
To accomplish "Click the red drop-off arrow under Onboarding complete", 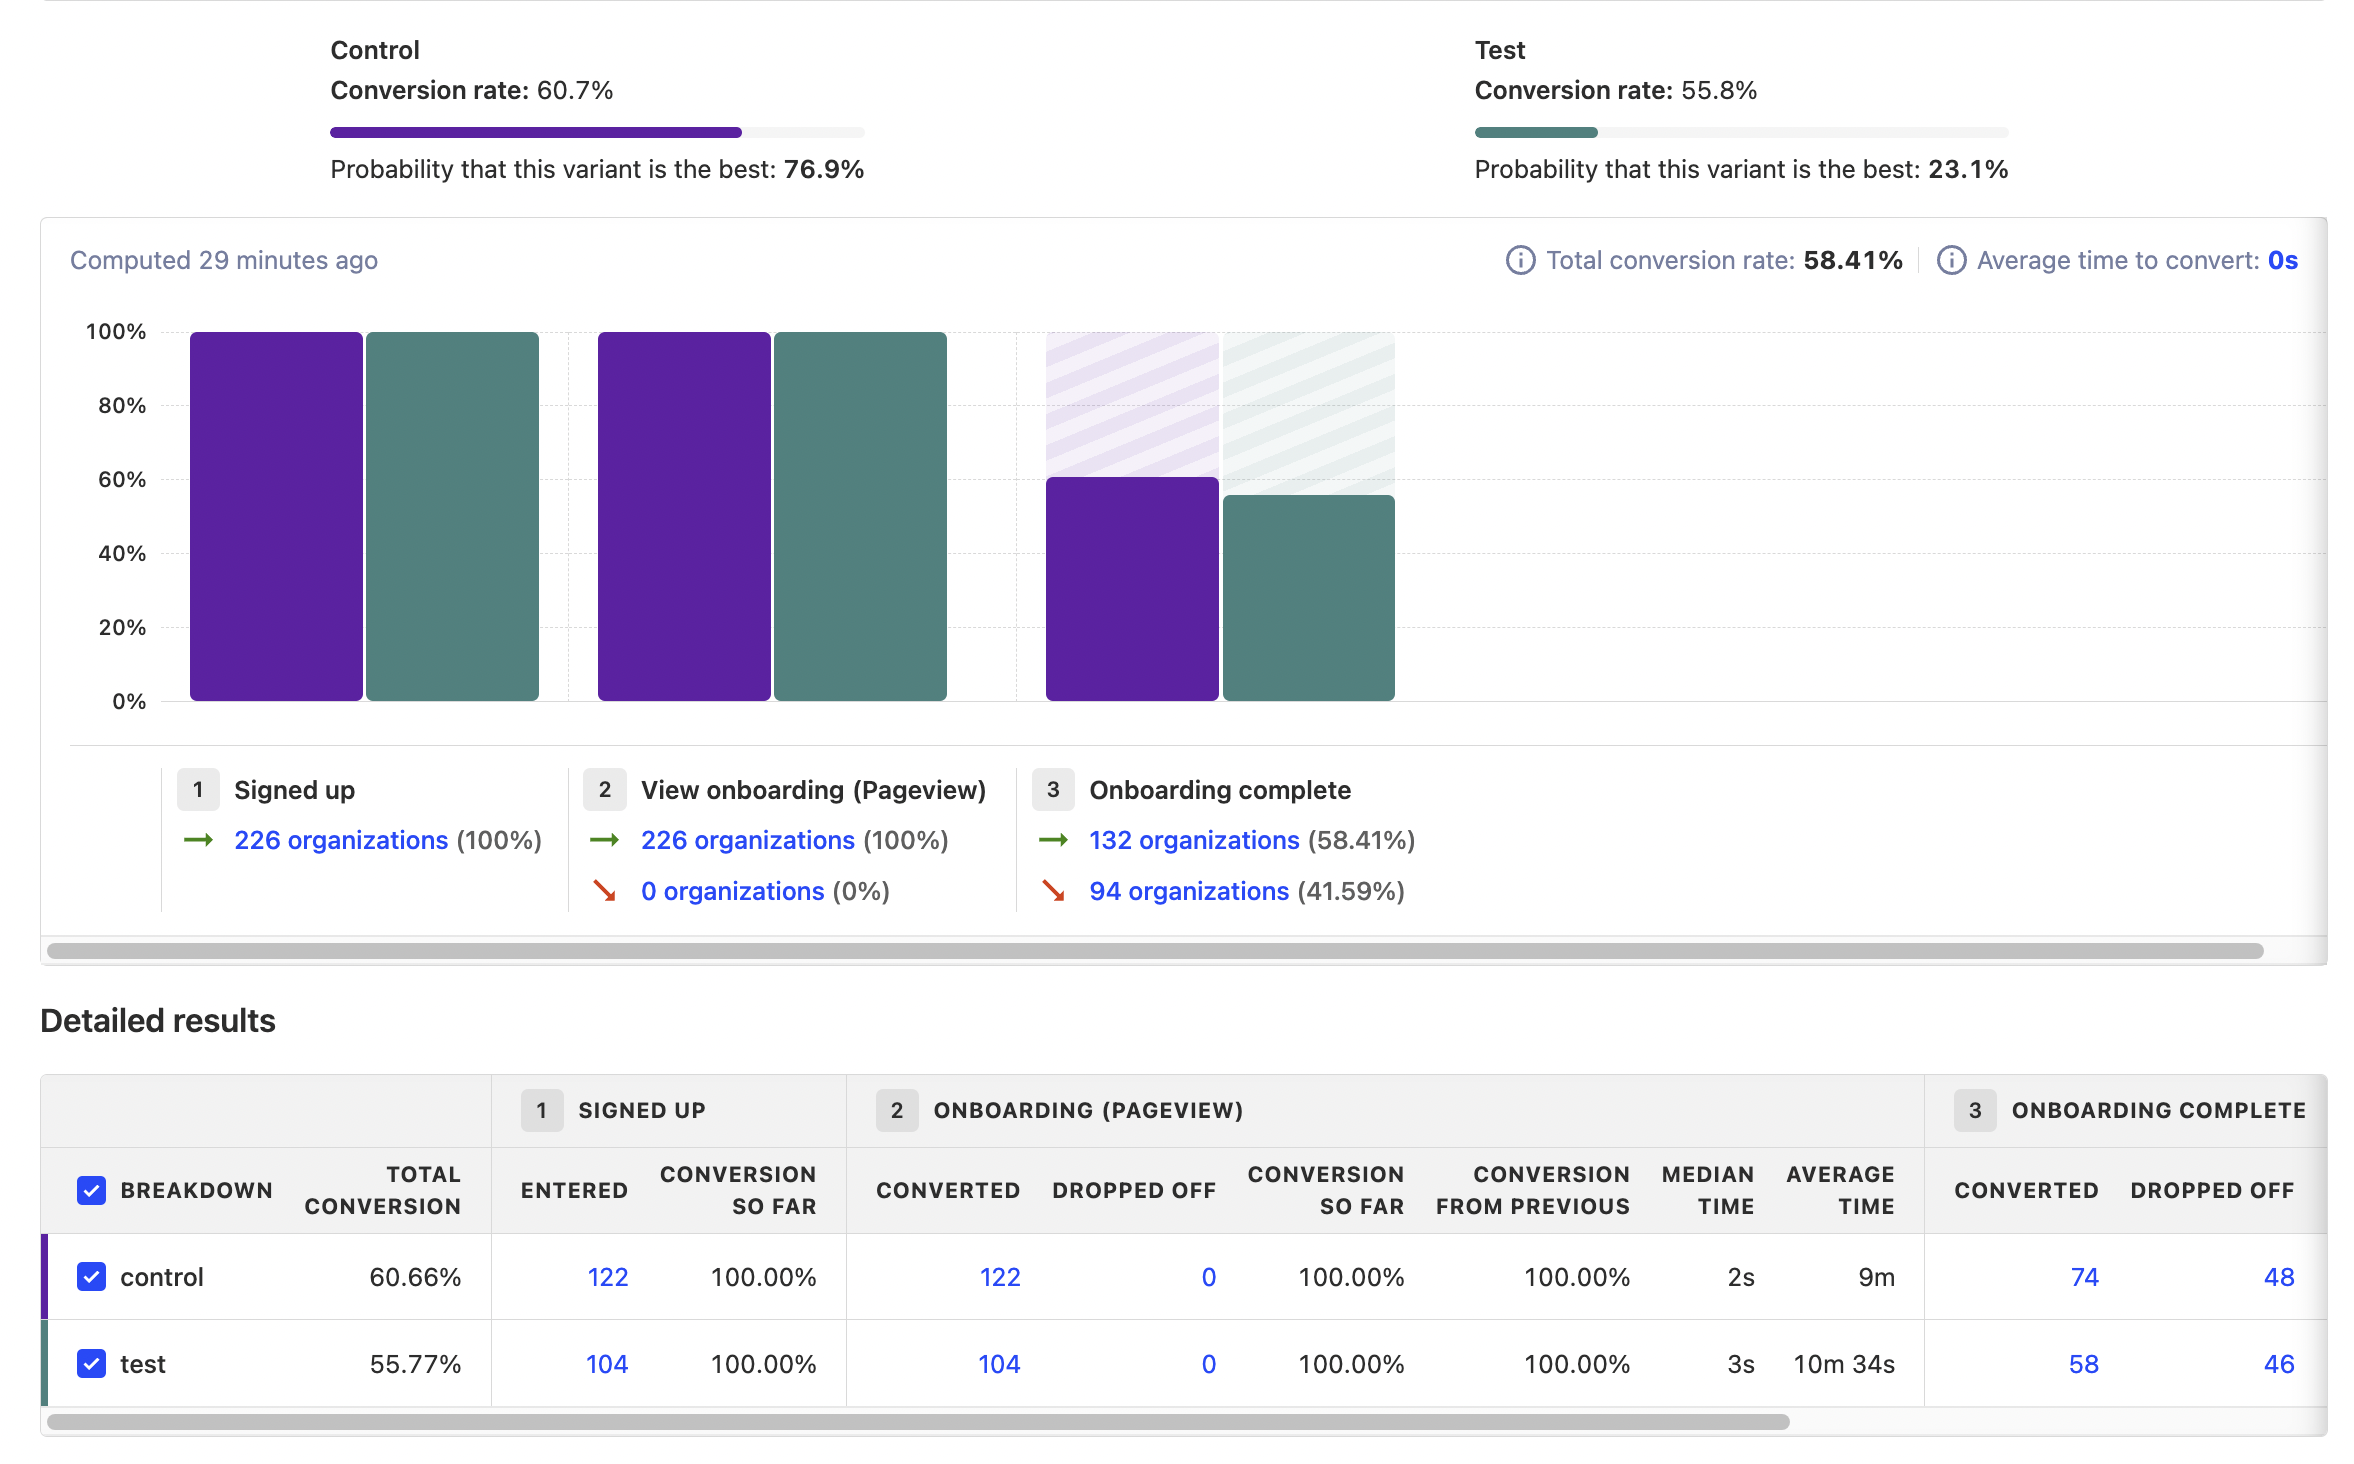I will click(x=1053, y=891).
